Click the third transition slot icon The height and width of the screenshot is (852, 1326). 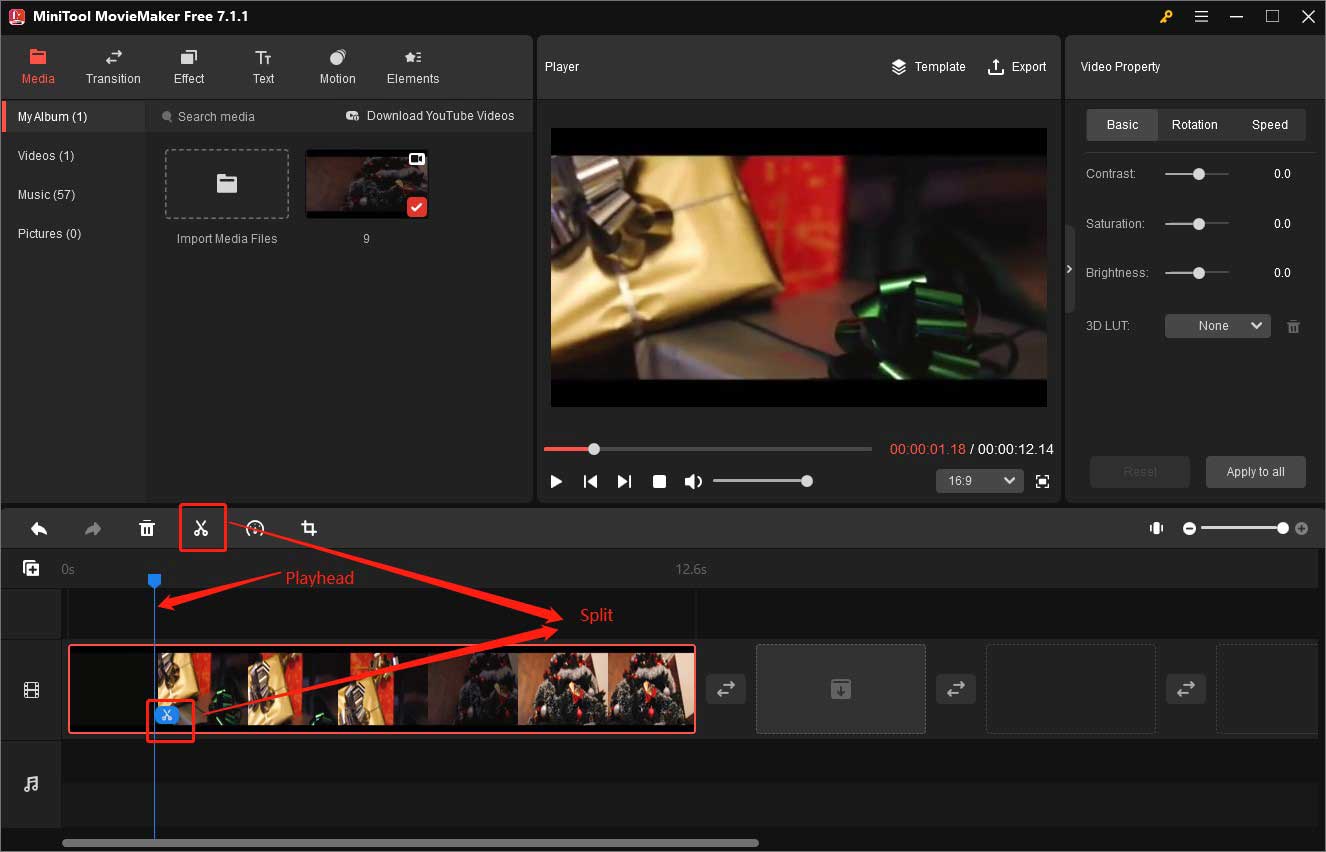point(1186,689)
